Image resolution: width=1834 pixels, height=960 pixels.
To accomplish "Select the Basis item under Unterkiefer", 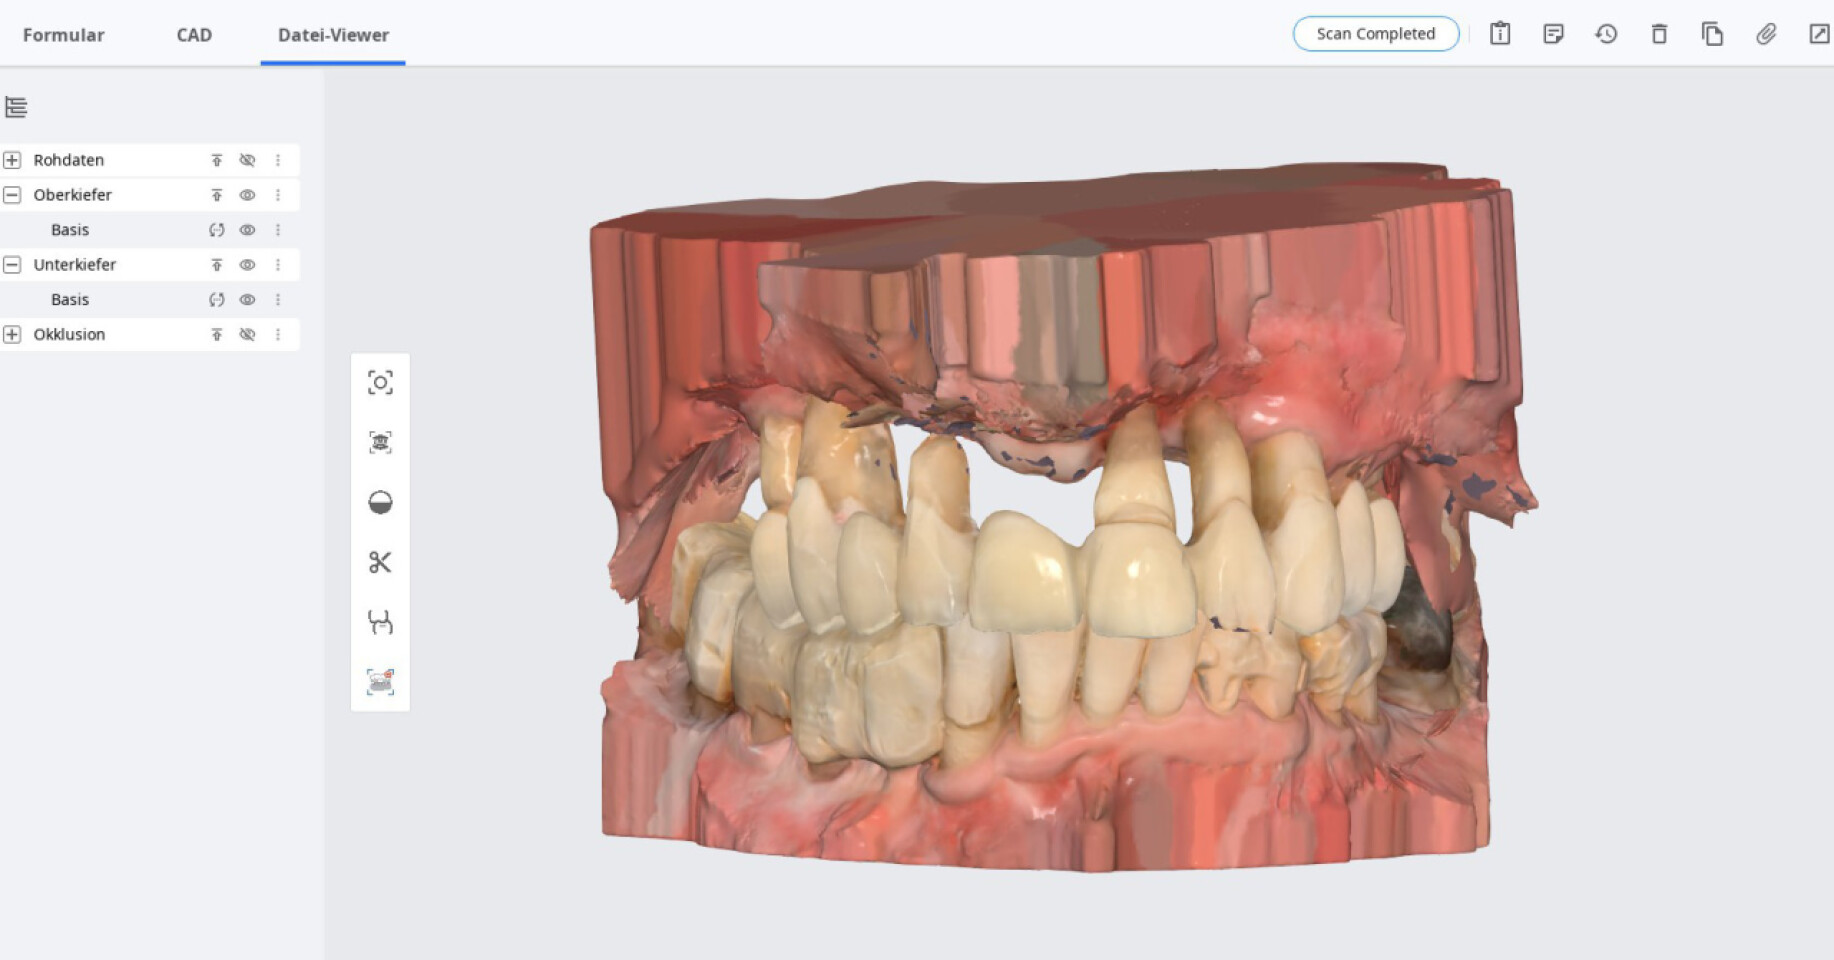I will [70, 300].
